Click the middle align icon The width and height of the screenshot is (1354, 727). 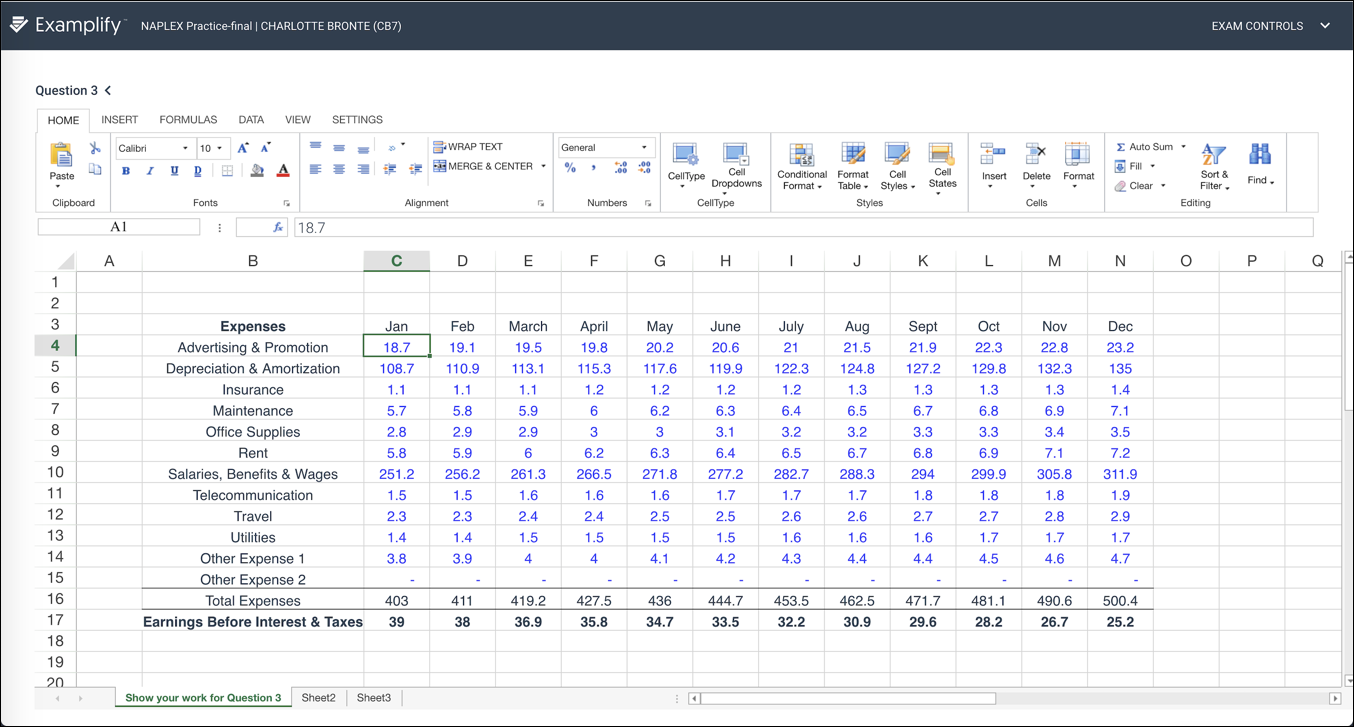(339, 147)
